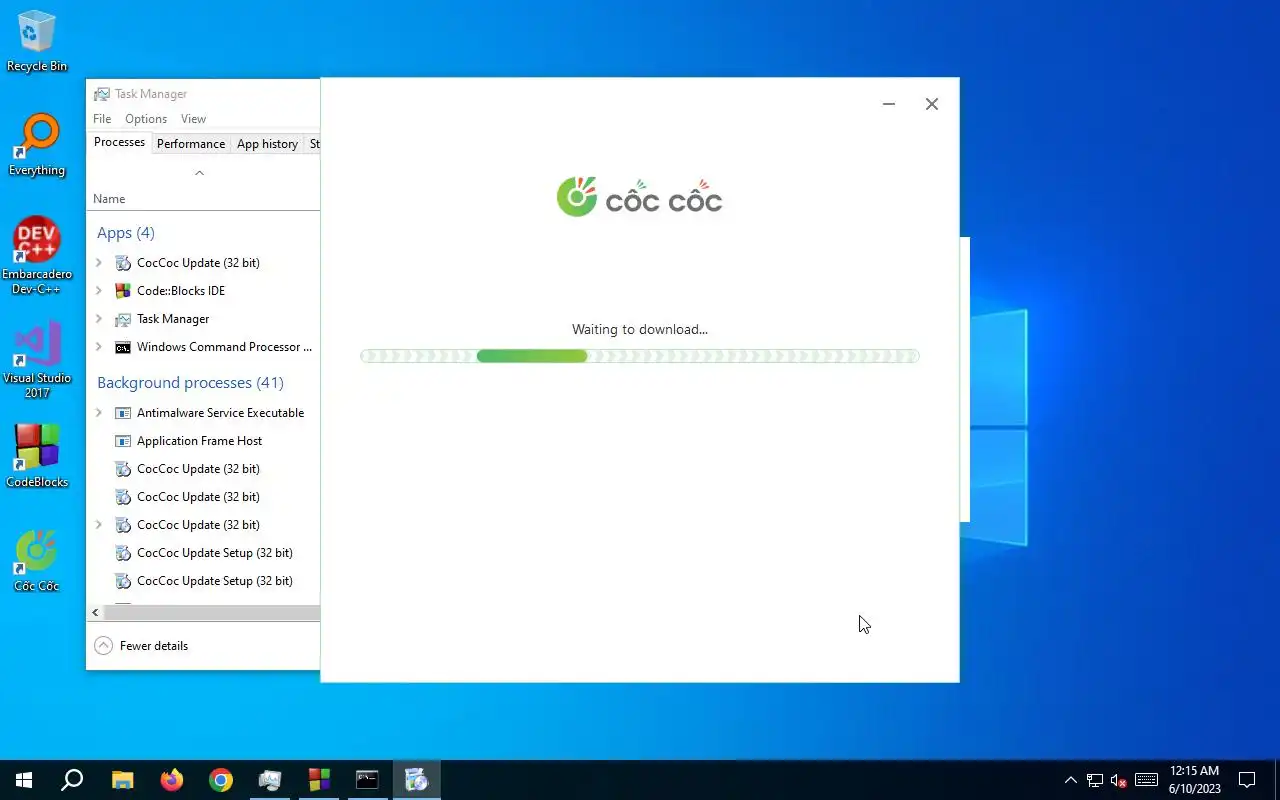This screenshot has height=800, width=1280.
Task: Open touch keyboard tray icon
Action: pyautogui.click(x=1147, y=780)
